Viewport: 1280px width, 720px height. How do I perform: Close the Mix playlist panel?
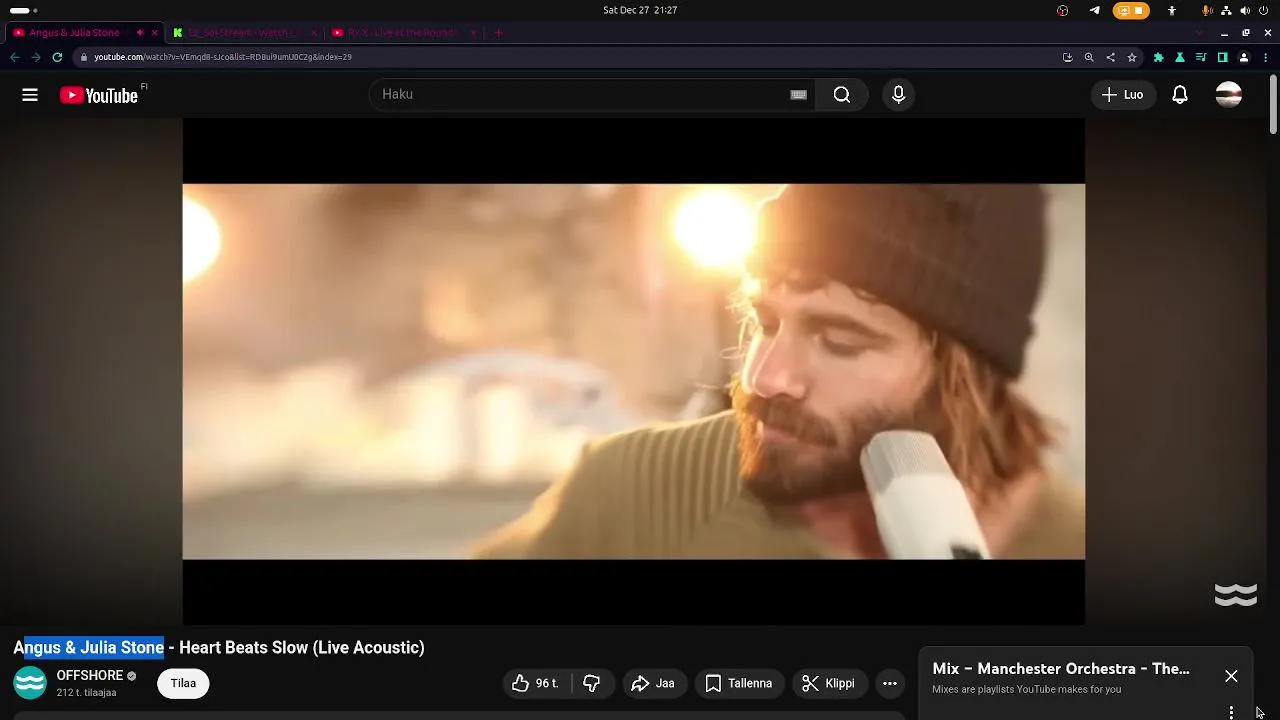coord(1231,676)
